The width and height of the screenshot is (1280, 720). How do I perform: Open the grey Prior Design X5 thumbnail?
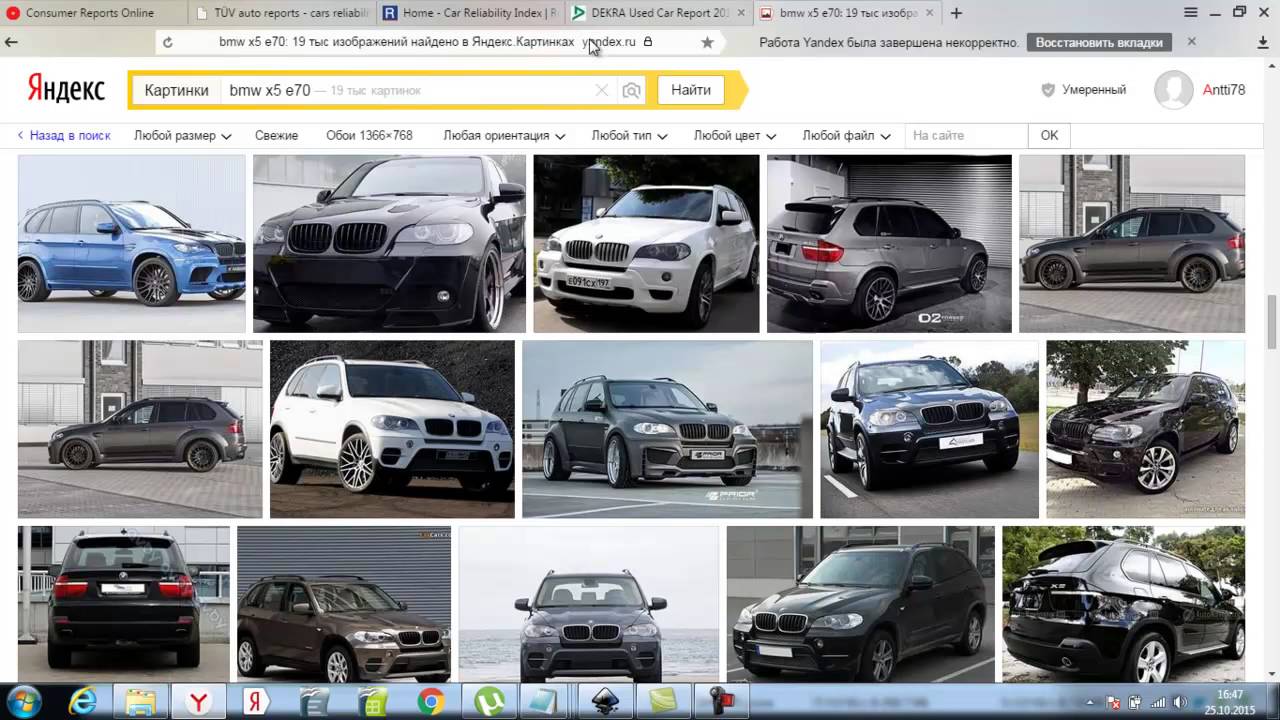point(667,429)
